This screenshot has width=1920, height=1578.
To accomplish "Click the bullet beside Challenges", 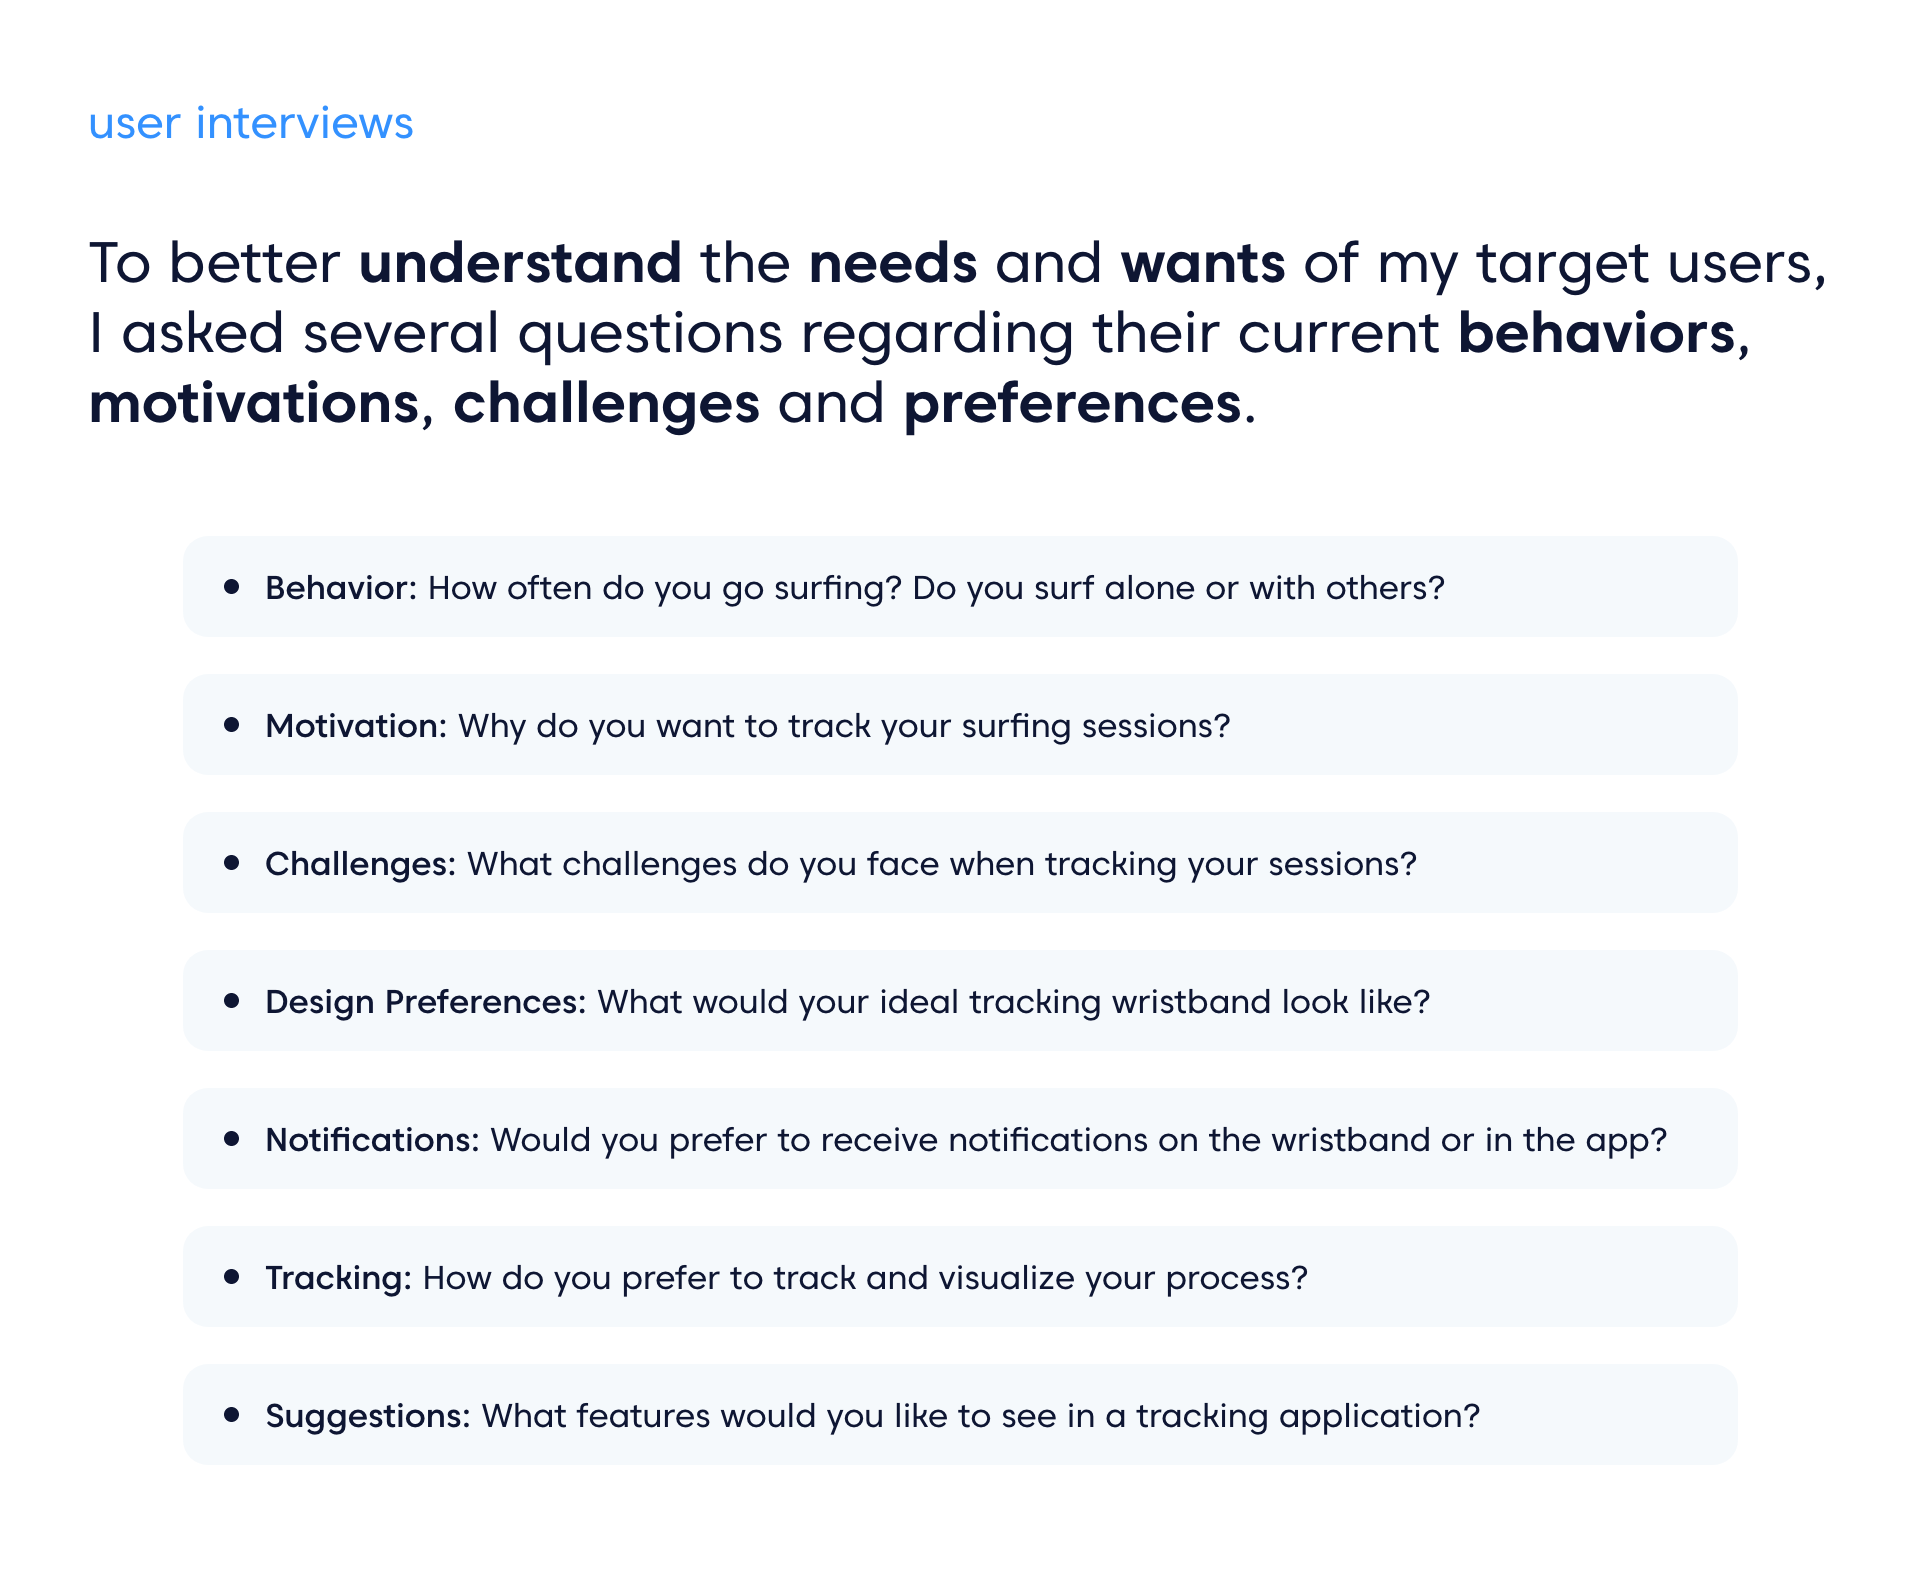I will click(x=232, y=862).
